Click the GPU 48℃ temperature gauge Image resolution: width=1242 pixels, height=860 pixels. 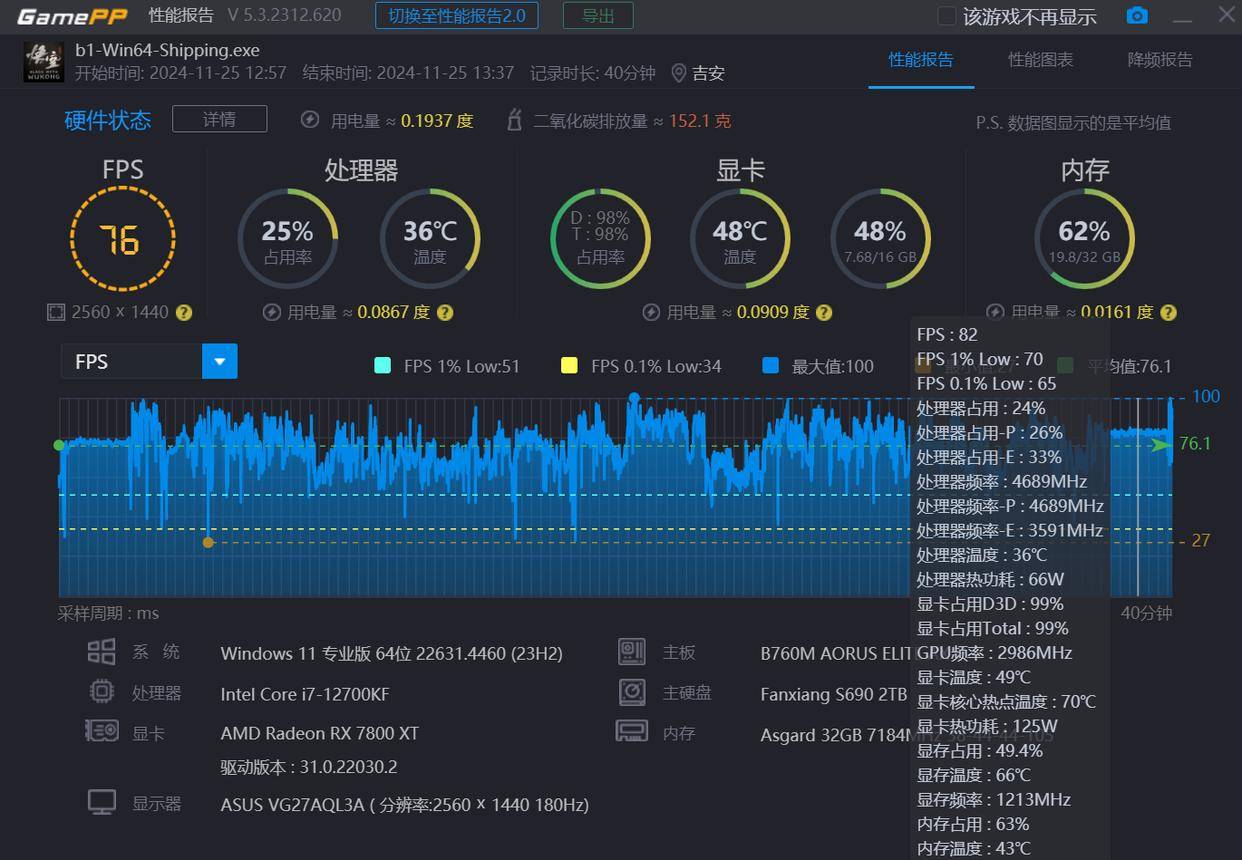(740, 239)
